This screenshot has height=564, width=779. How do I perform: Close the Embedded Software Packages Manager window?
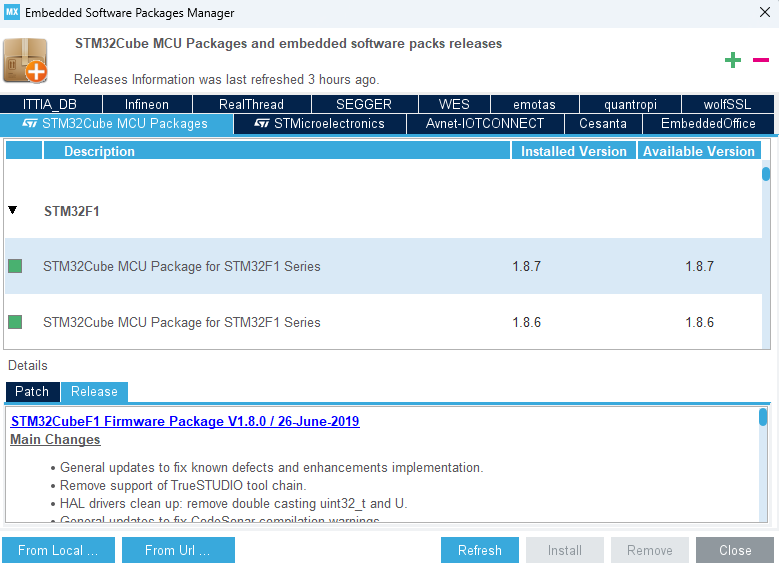tap(765, 12)
